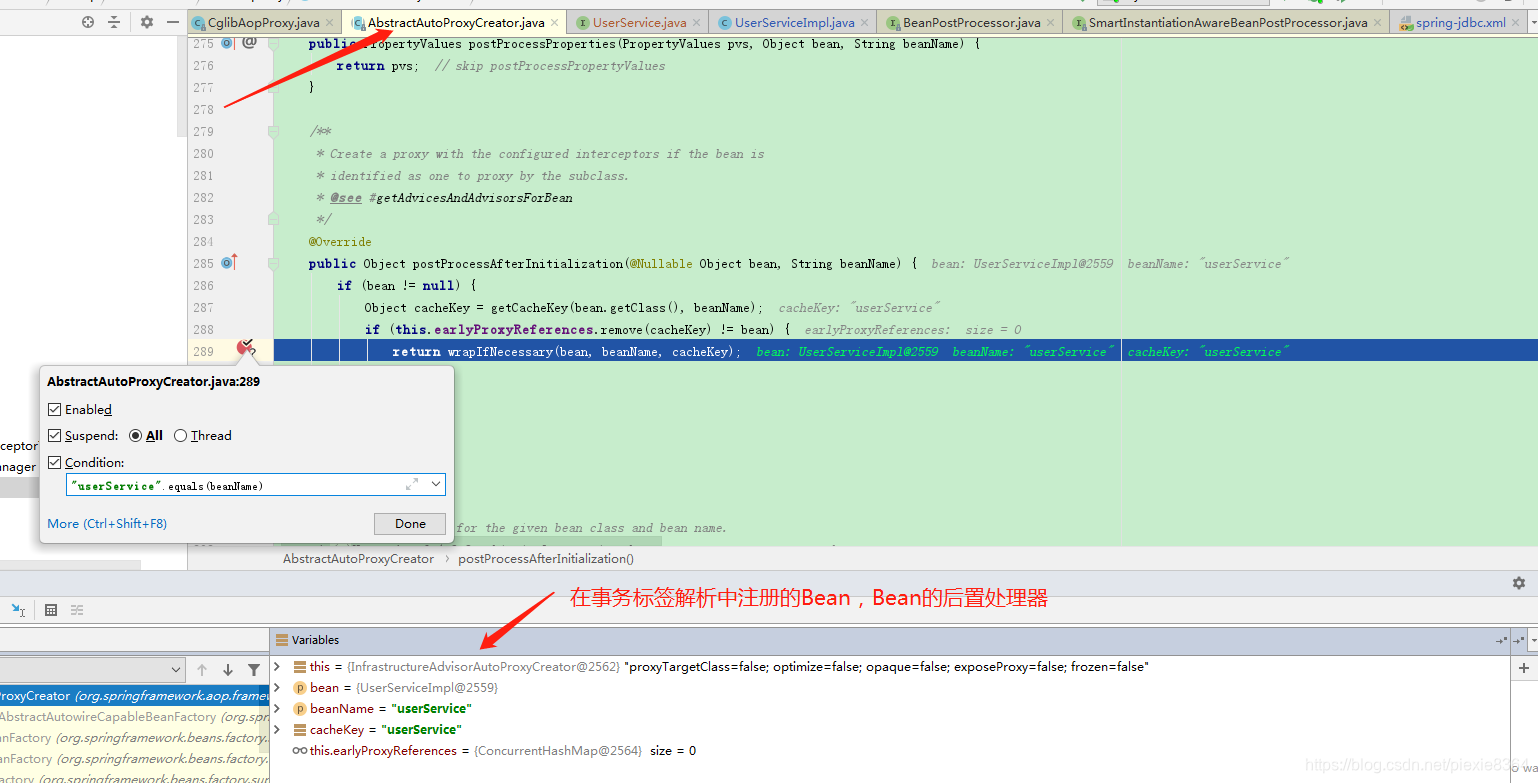Expand the 'beanName' variable node

tap(277, 708)
